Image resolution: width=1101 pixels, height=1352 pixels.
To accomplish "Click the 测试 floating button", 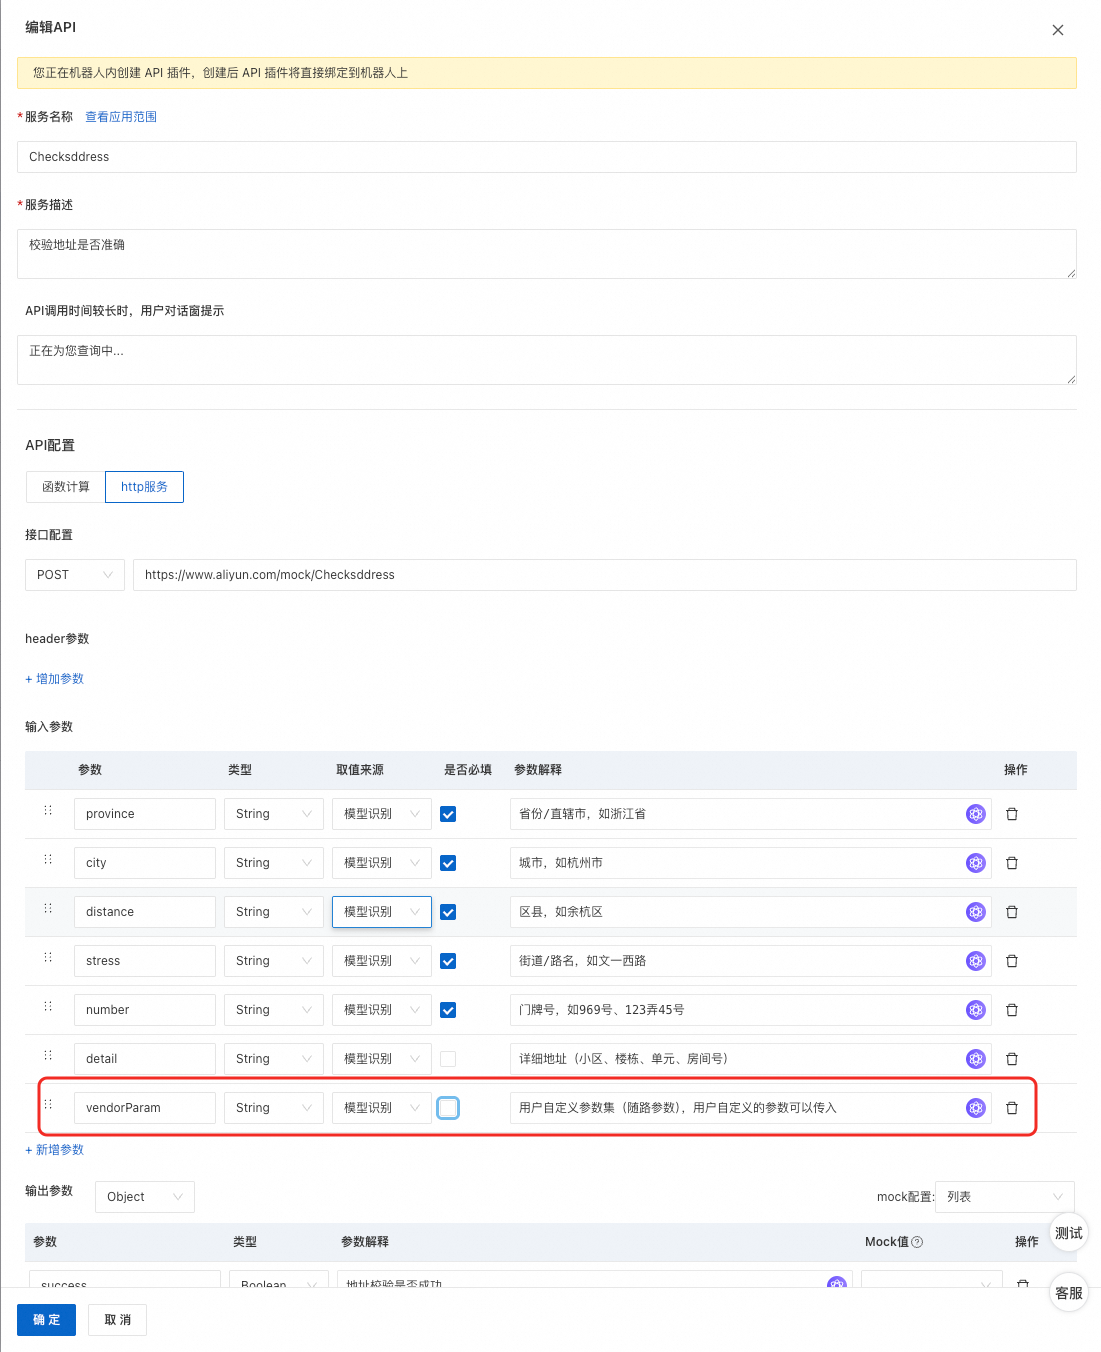I will [x=1069, y=1233].
